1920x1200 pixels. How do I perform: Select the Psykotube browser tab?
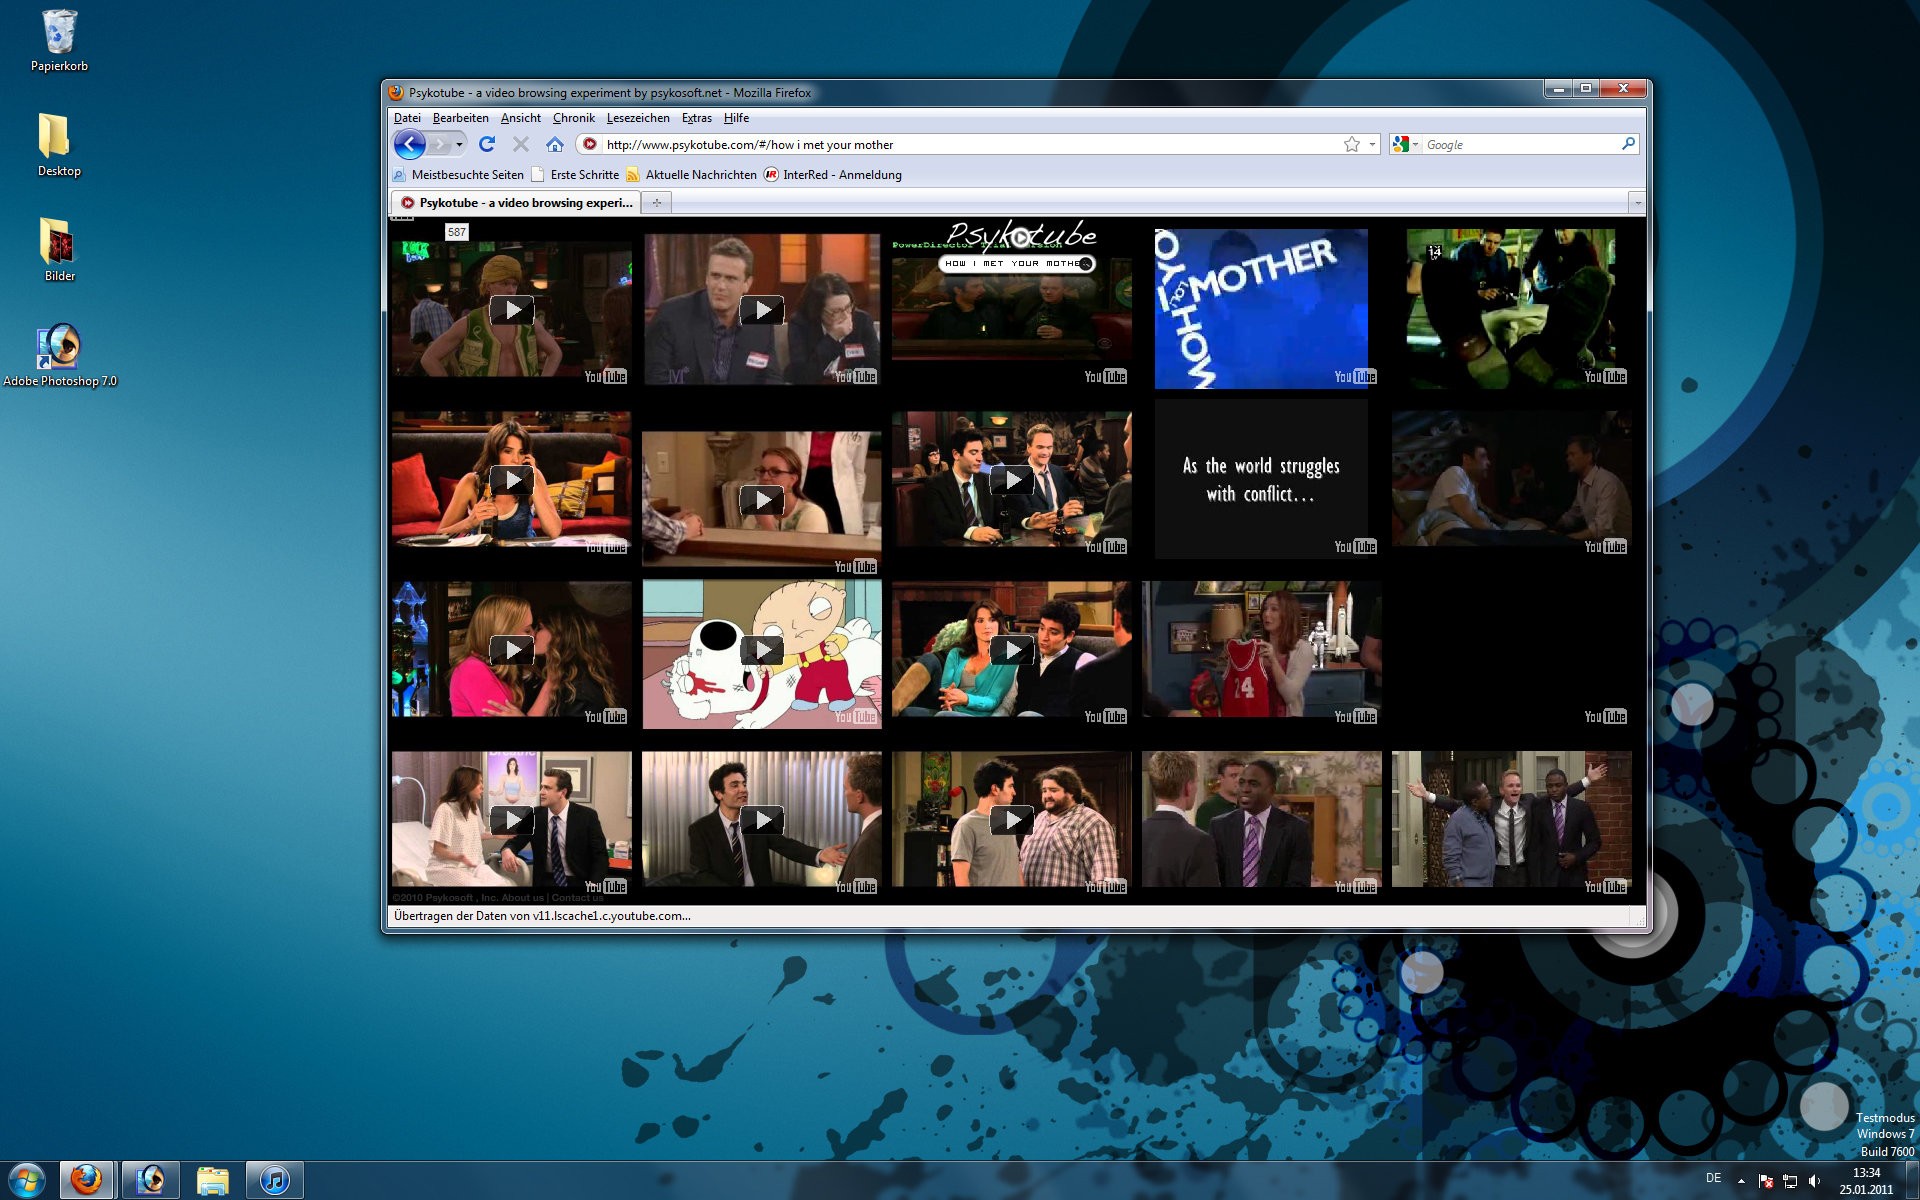[515, 203]
